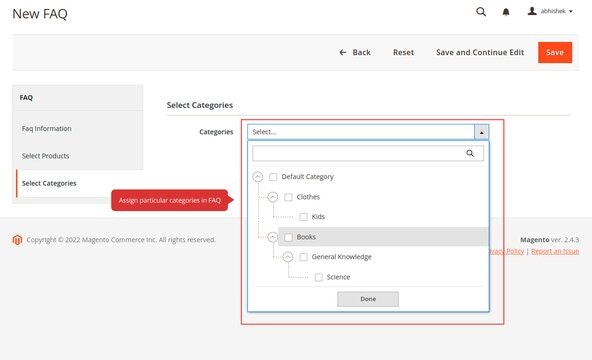Collapse the Clothes tree node
592x360 pixels.
273,197
